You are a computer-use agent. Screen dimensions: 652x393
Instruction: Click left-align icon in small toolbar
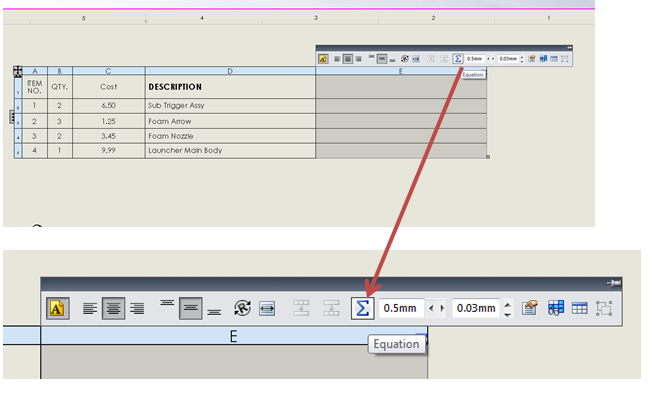coord(337,59)
